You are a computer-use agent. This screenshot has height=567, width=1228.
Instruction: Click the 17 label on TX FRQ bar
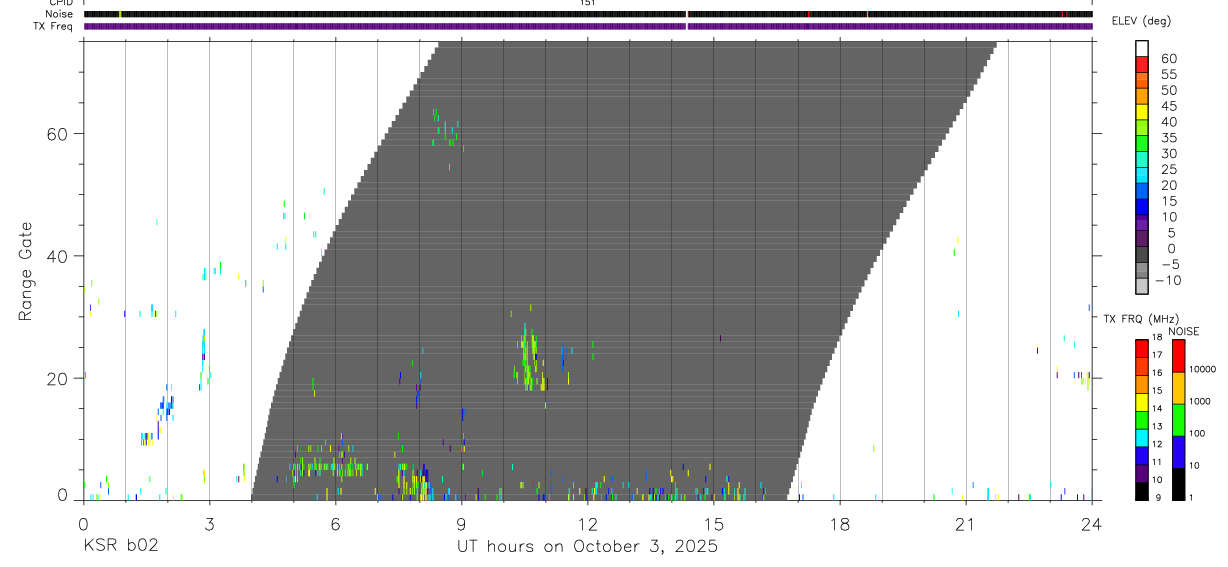(x=1157, y=355)
